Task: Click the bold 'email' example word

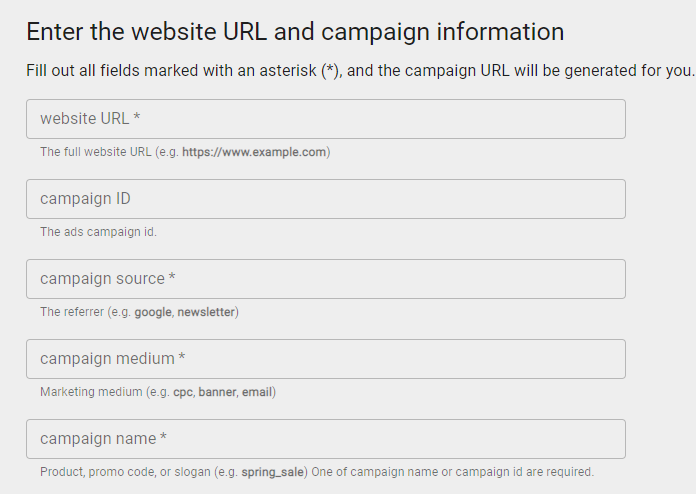Action: click(257, 392)
